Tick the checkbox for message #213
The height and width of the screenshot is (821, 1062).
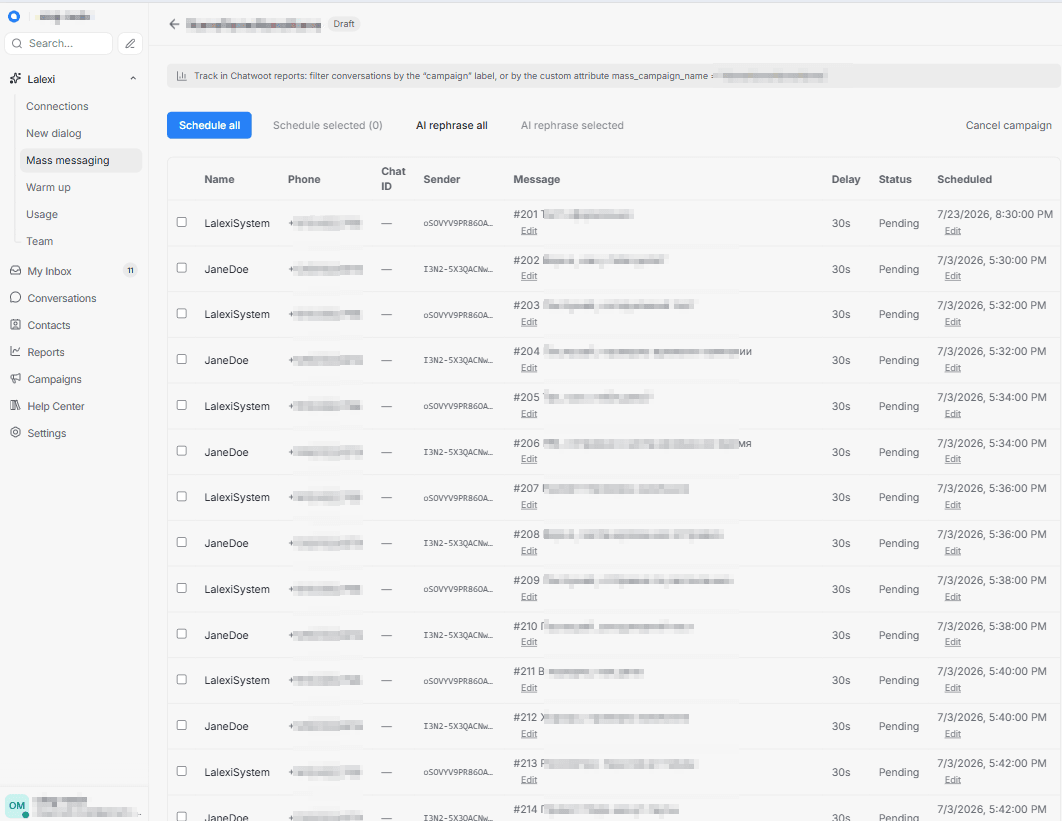pyautogui.click(x=182, y=771)
